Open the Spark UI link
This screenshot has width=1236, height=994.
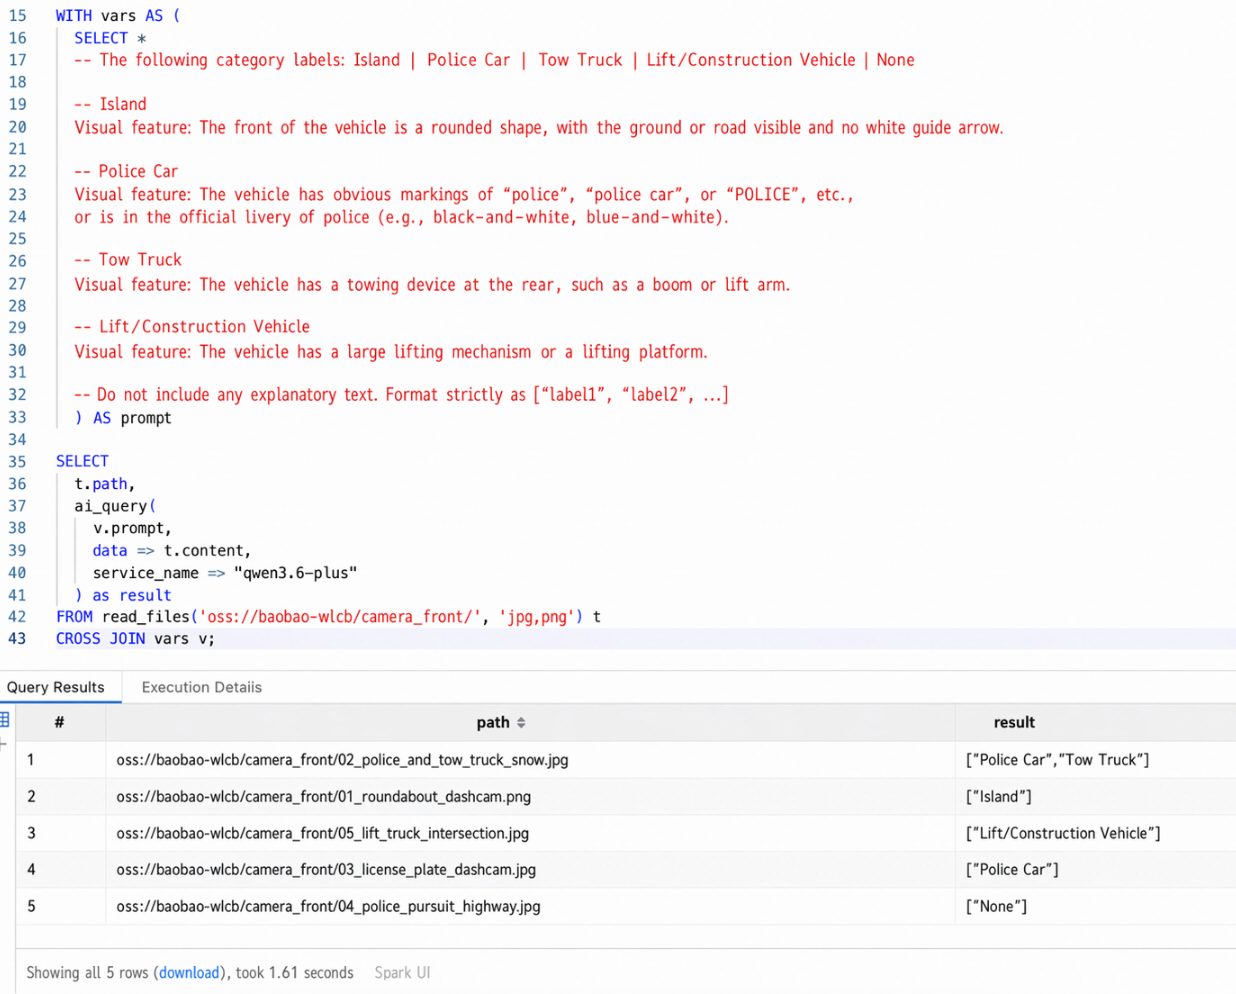pos(402,972)
